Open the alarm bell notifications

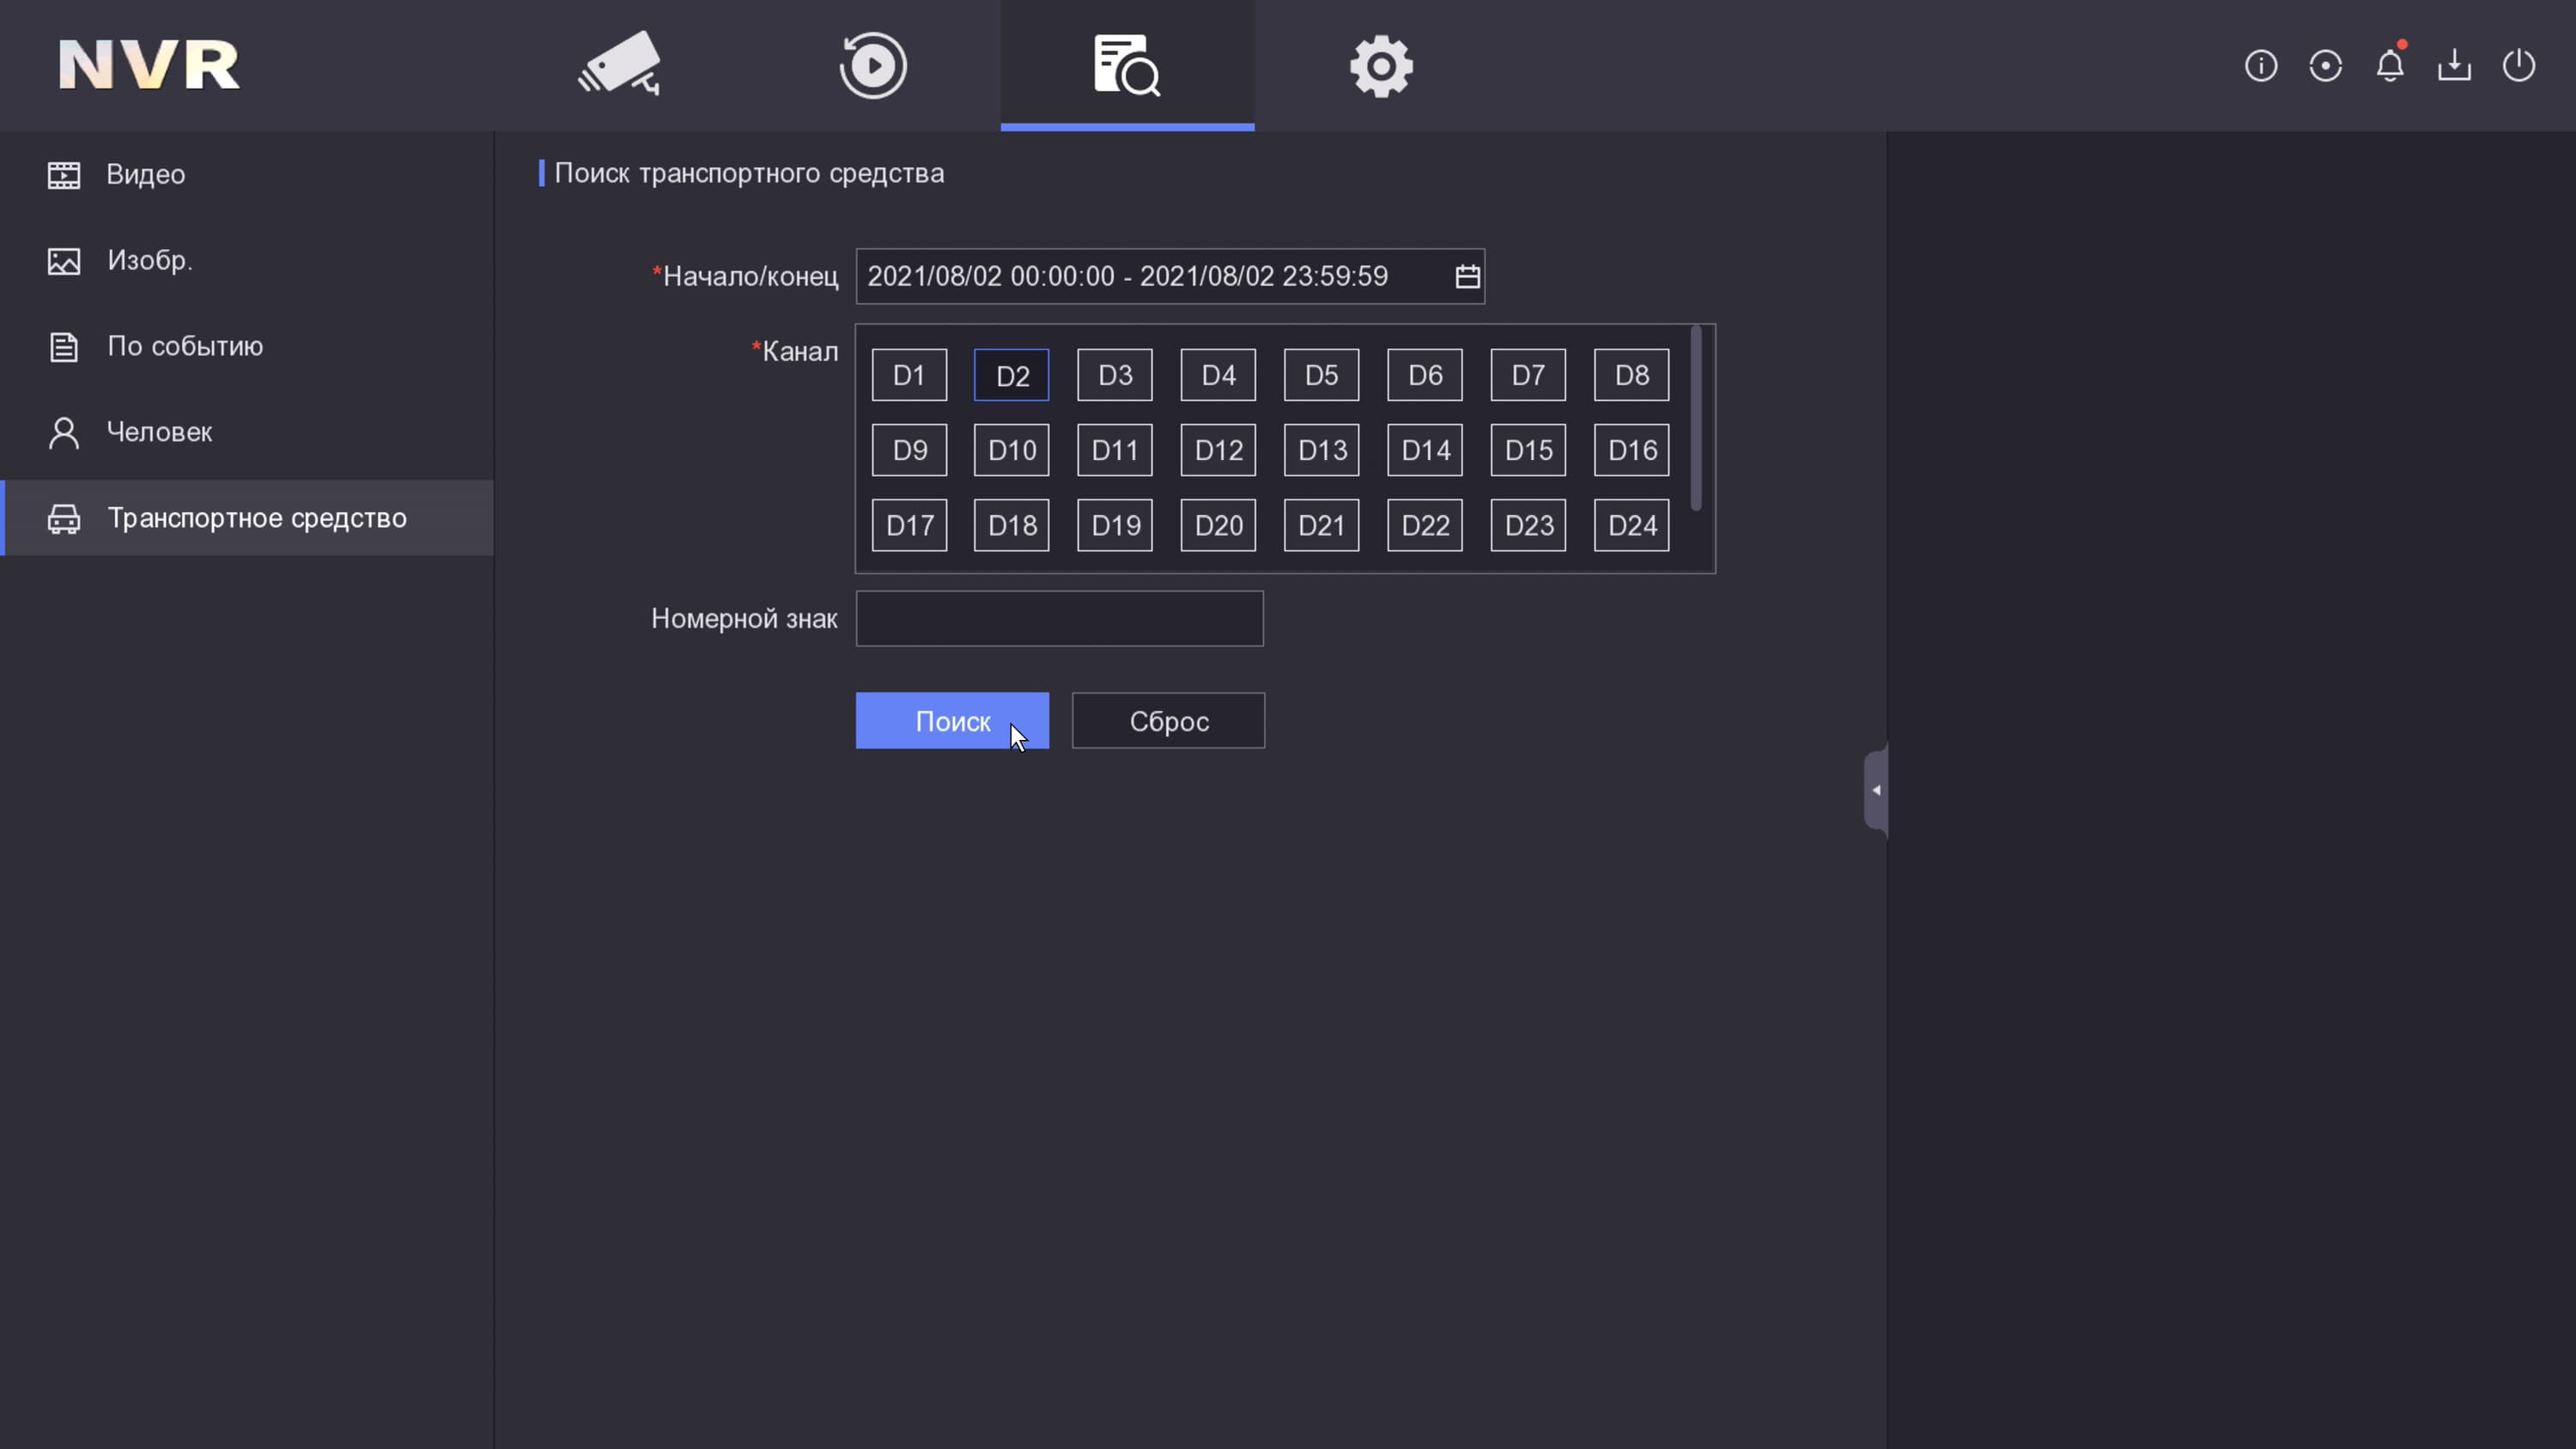(x=2389, y=66)
